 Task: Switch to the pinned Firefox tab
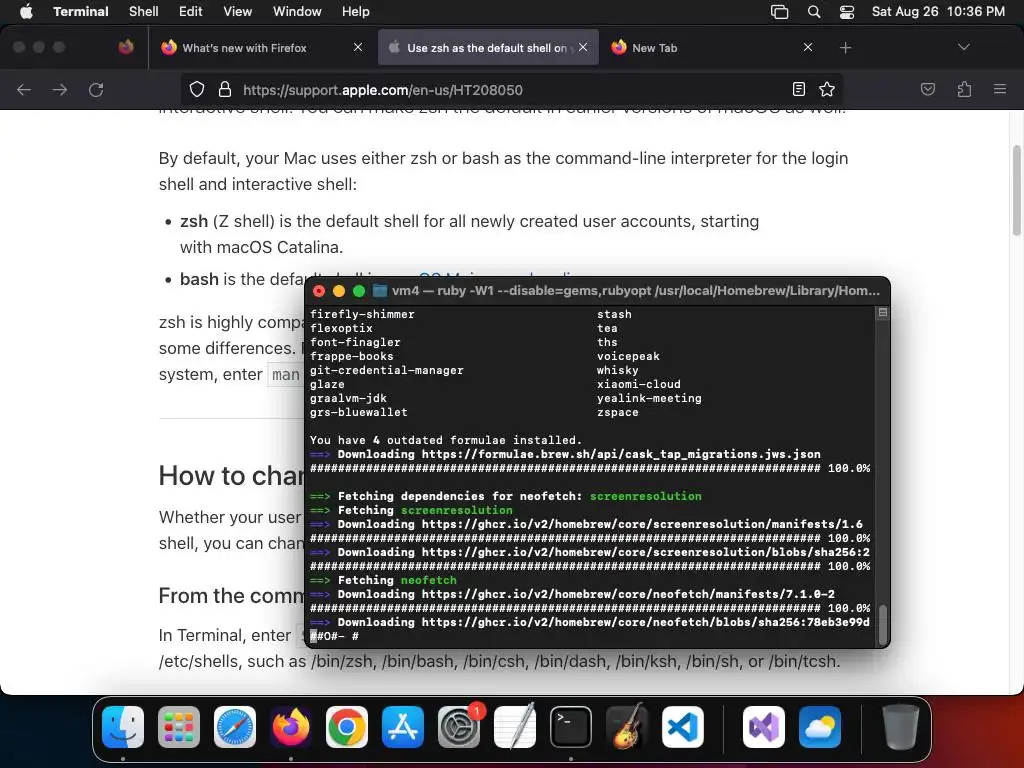(126, 47)
